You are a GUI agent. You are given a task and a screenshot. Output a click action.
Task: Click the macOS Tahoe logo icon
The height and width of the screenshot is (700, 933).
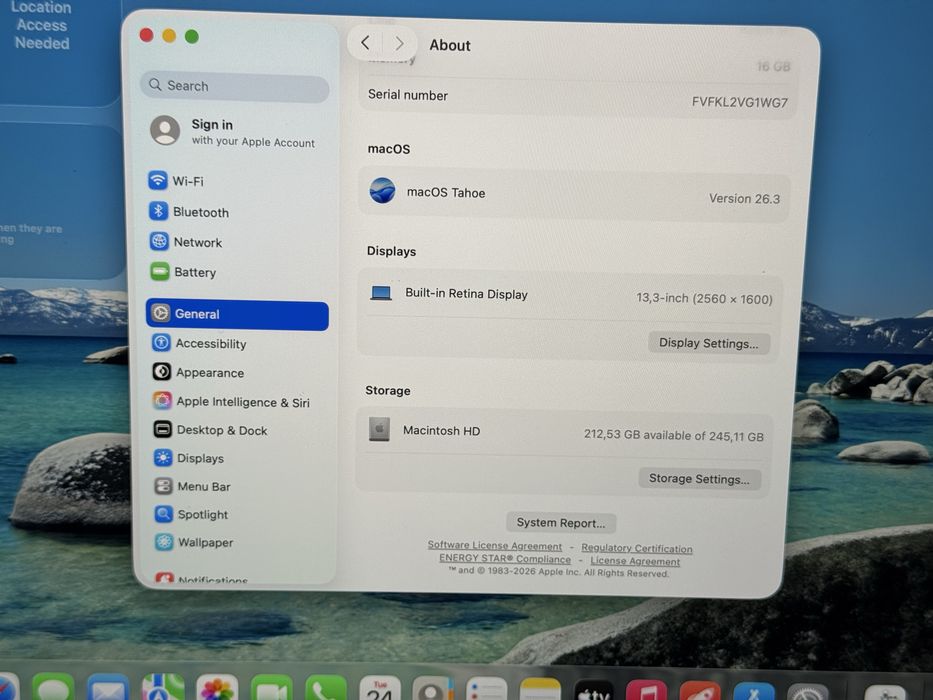(382, 190)
